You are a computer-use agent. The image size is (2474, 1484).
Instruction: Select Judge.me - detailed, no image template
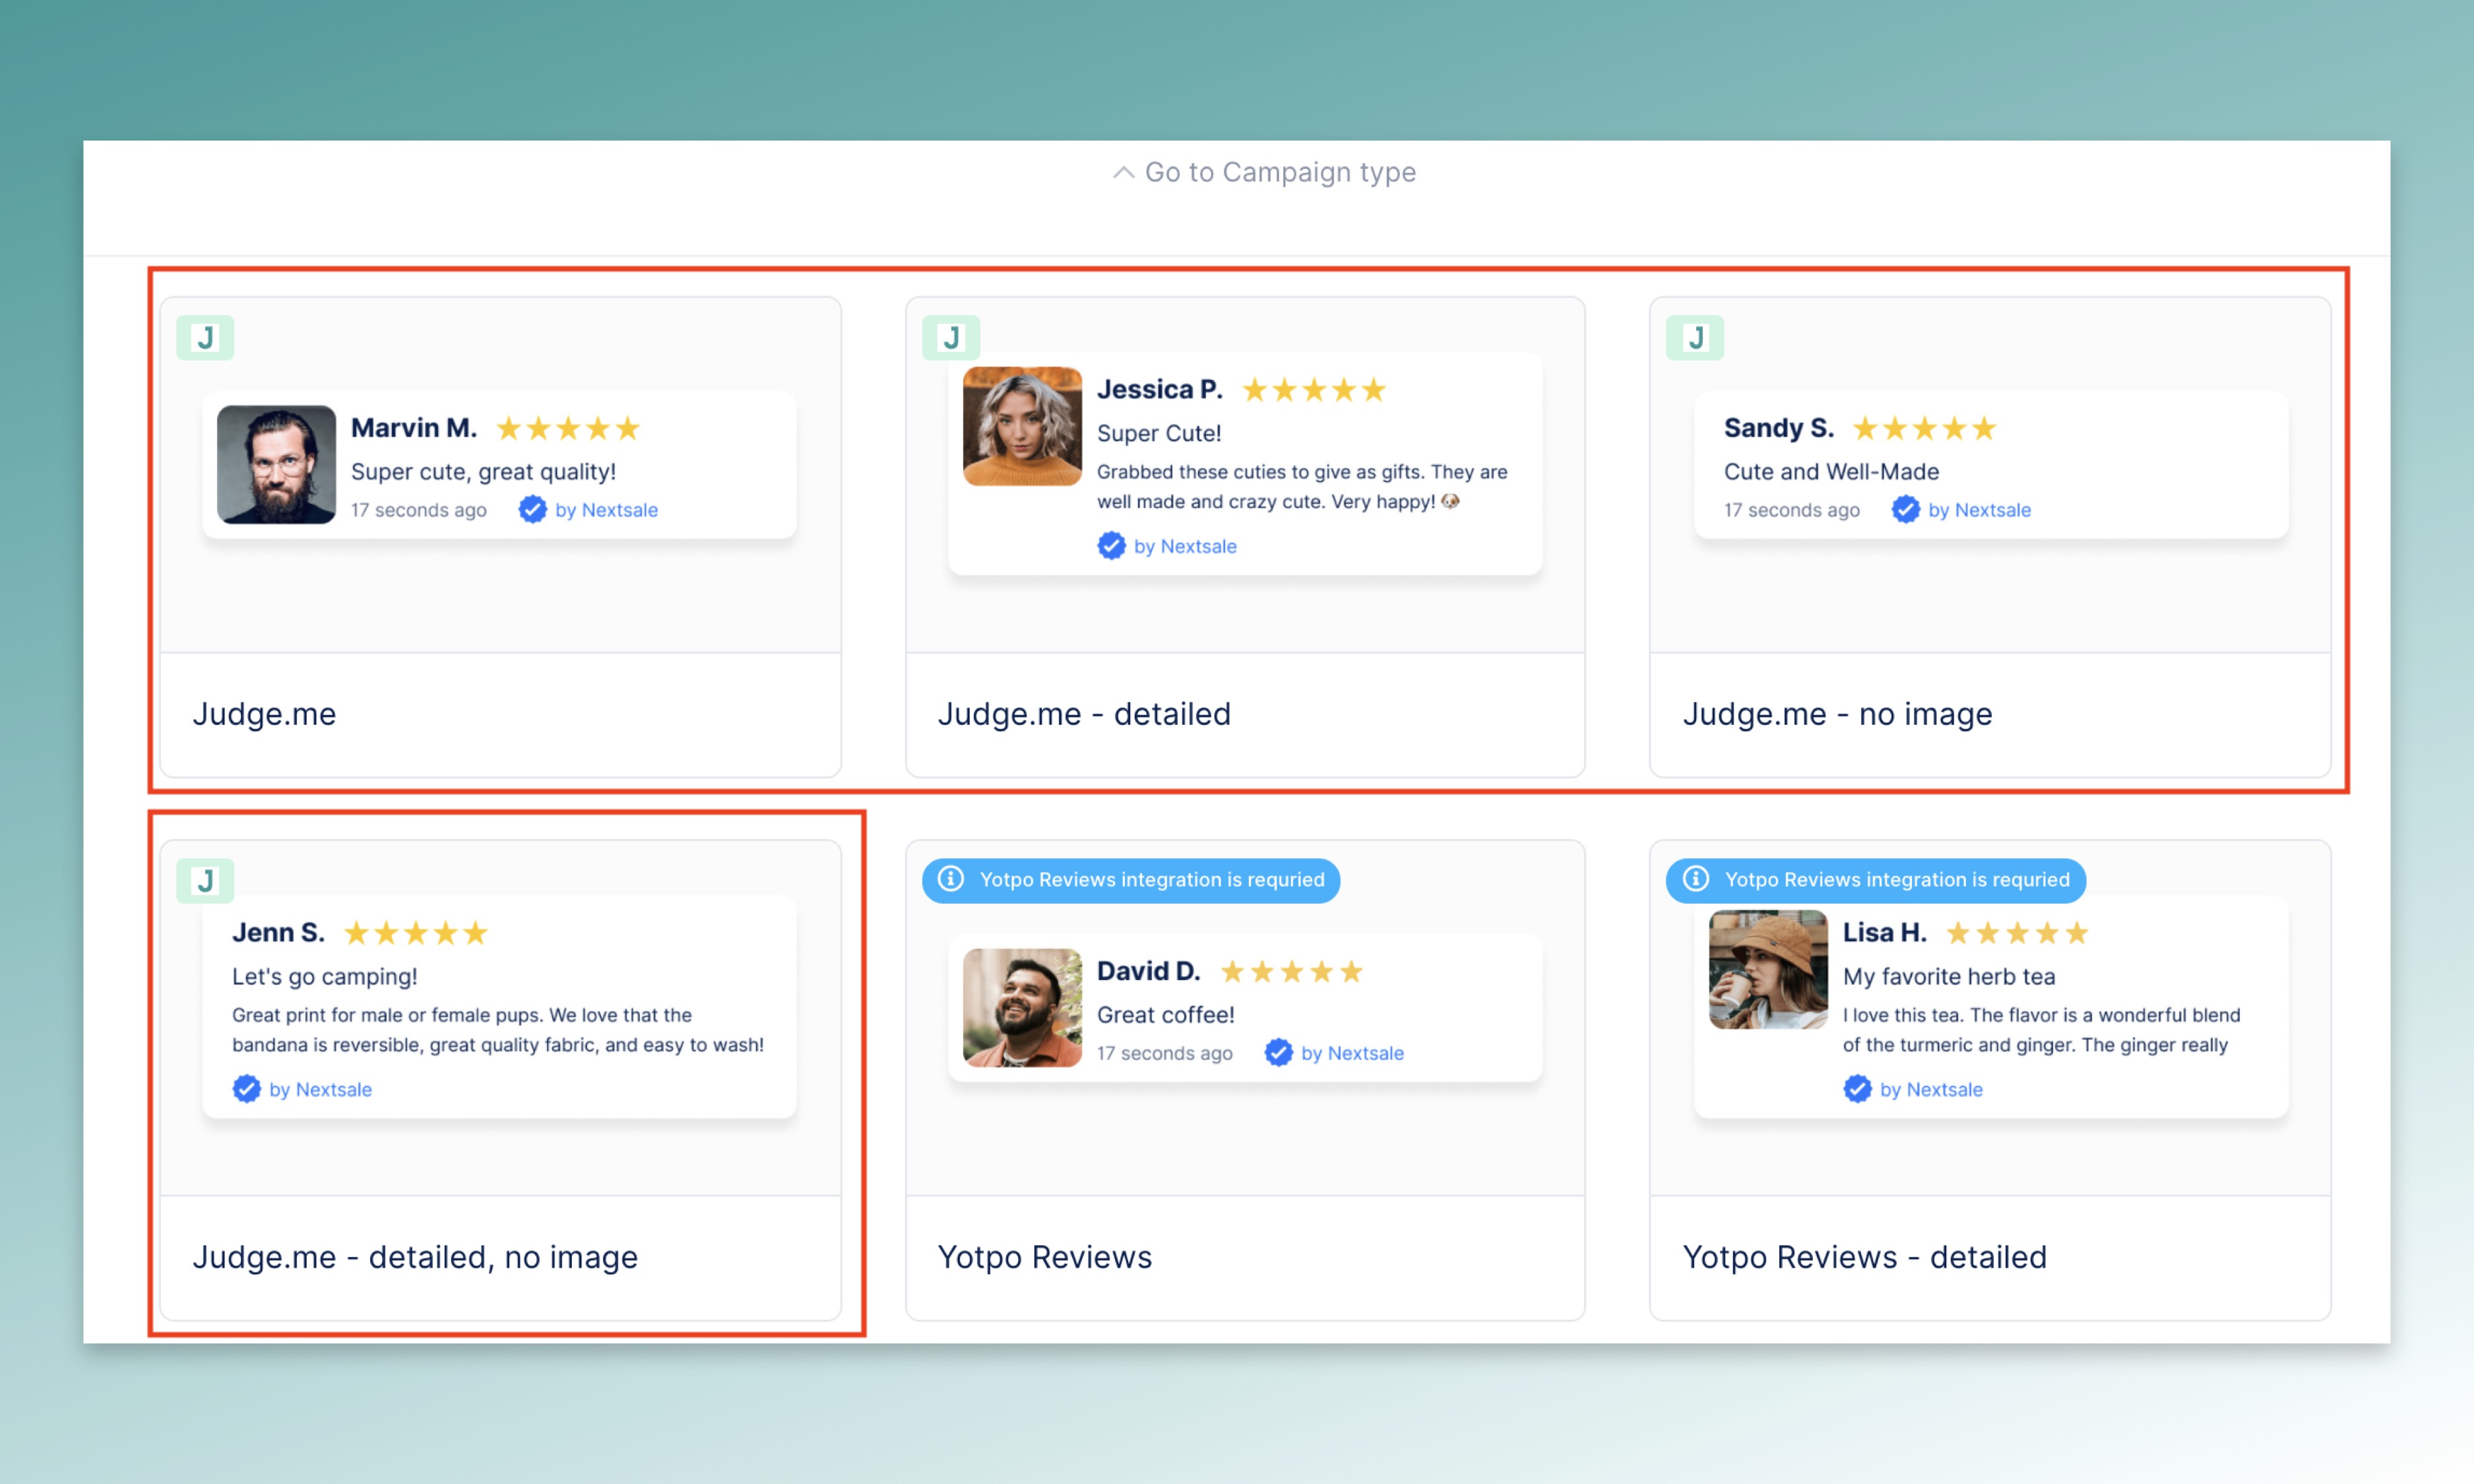pyautogui.click(x=415, y=1257)
